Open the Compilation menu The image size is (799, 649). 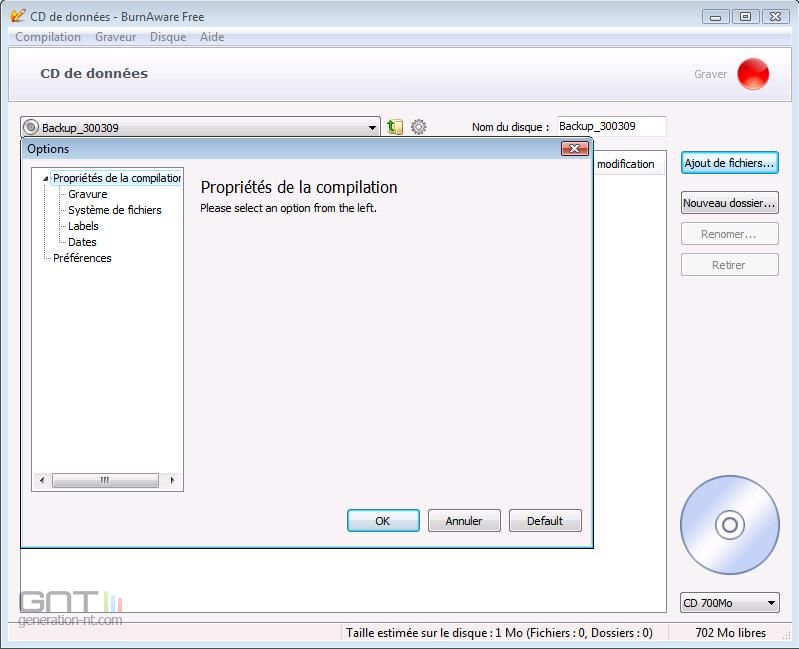click(x=48, y=37)
